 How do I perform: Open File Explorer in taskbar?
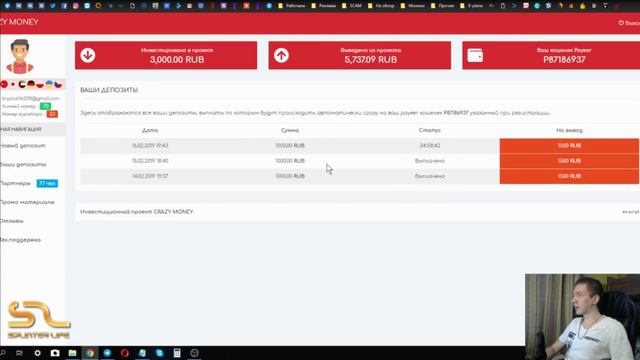tap(72, 353)
